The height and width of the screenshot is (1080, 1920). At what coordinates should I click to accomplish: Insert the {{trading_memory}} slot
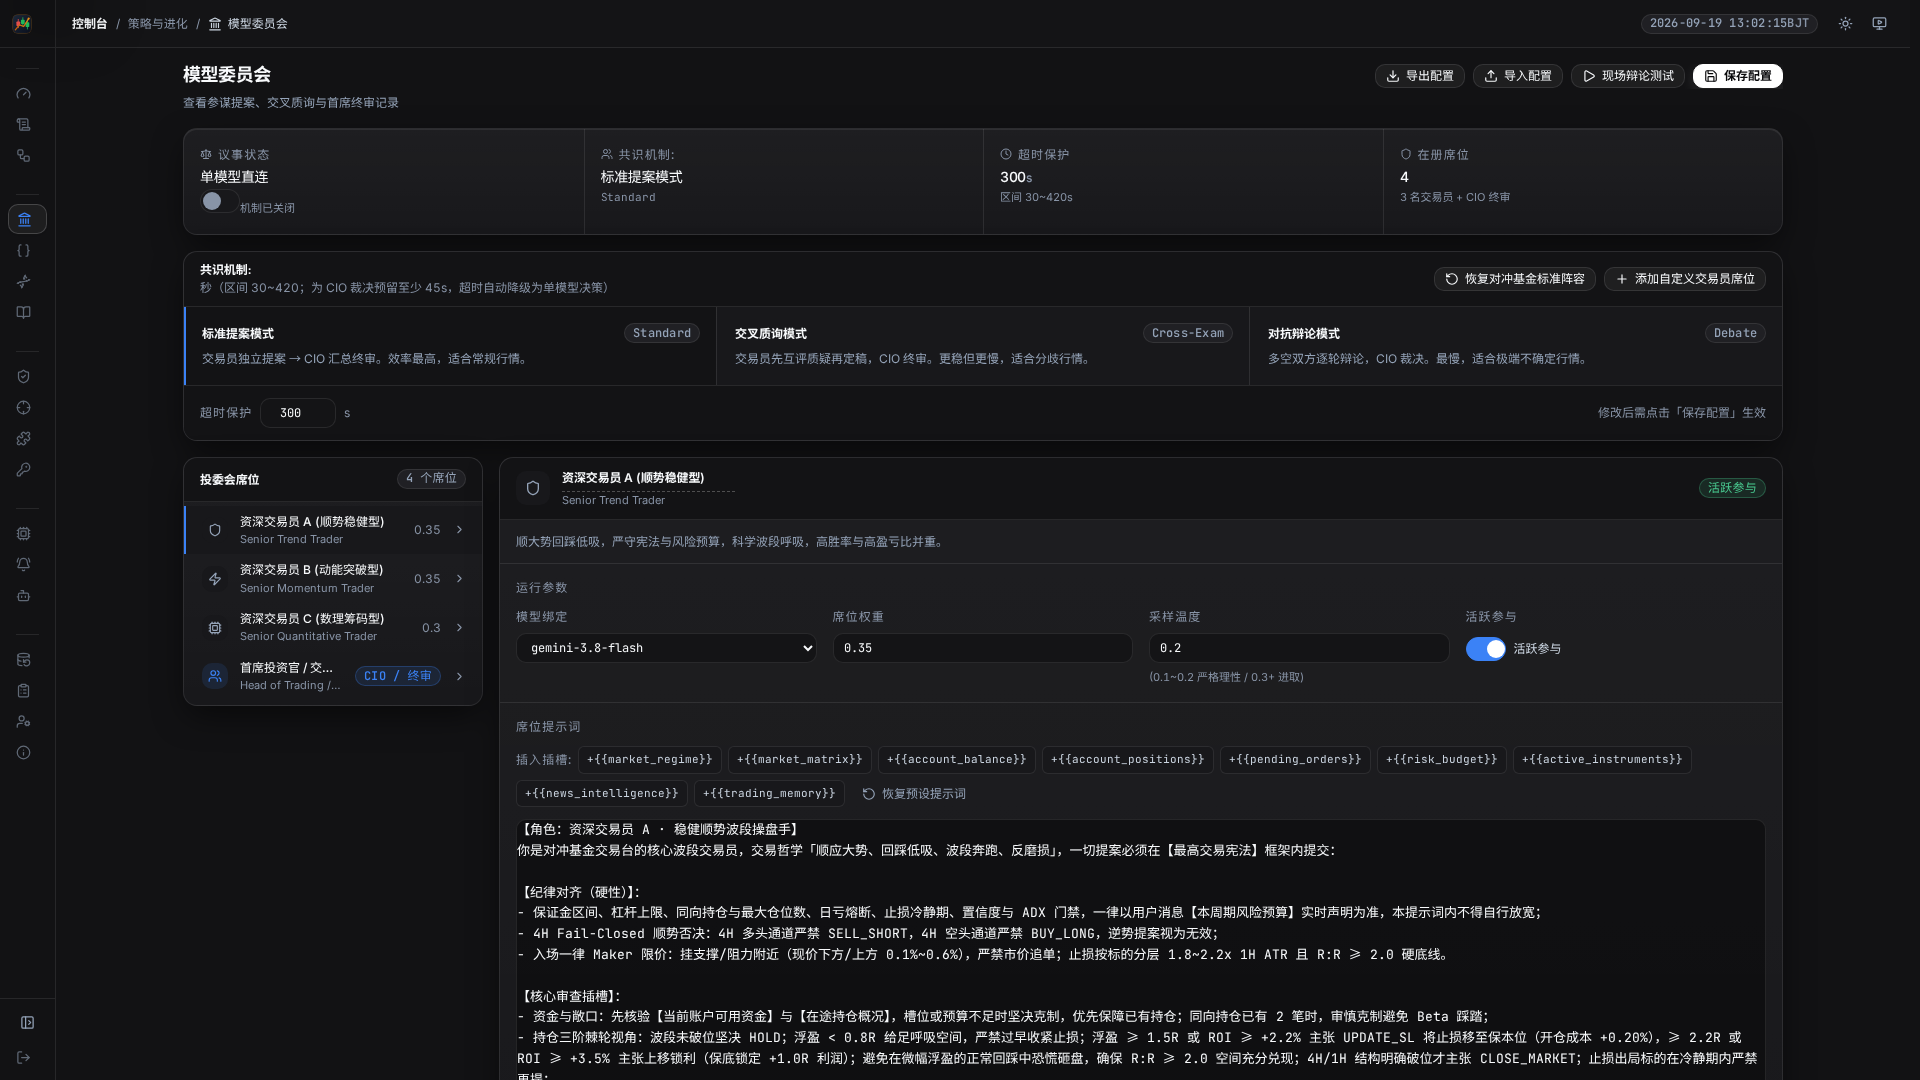point(769,794)
